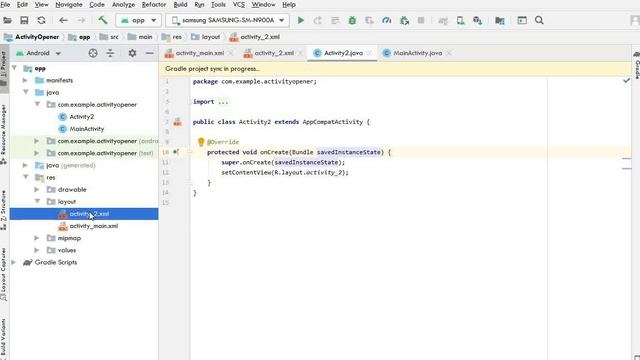Open Project Structure icon
The height and width of the screenshot is (360, 640).
(x=500, y=20)
